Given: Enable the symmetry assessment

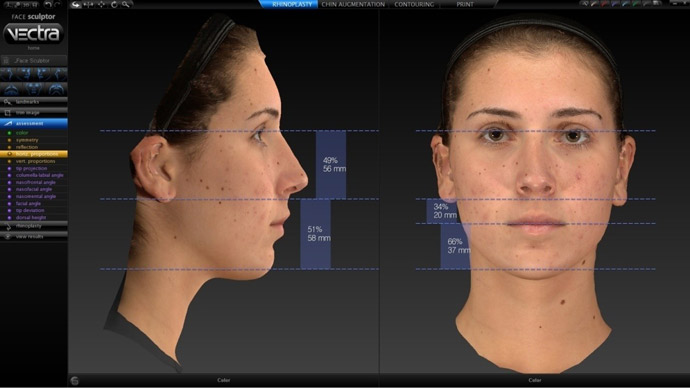Looking at the screenshot, I should click(26, 140).
